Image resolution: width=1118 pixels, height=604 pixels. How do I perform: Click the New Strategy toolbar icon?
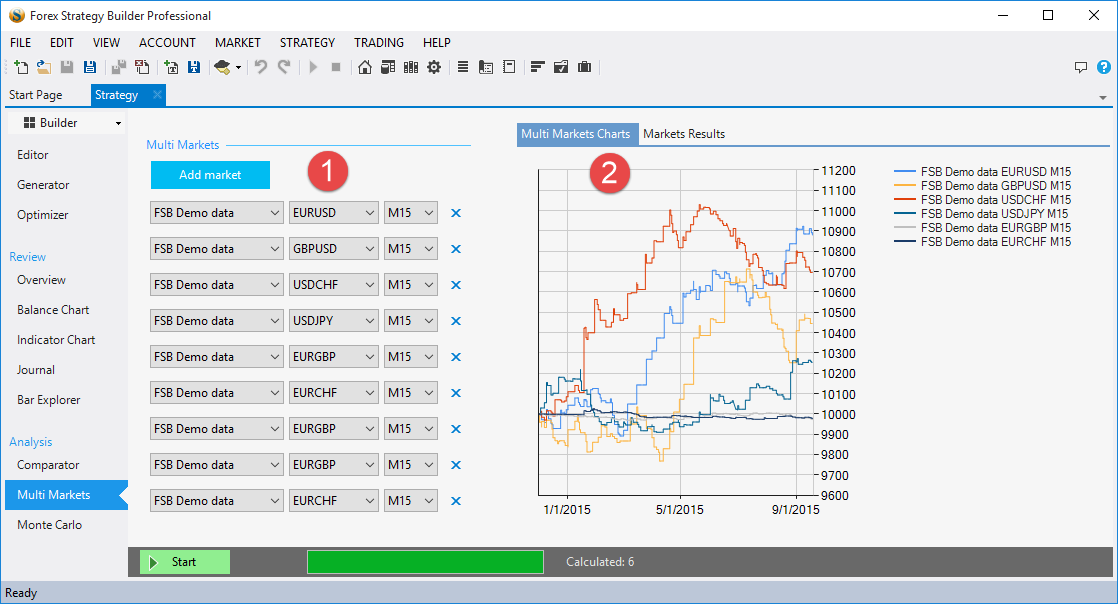21,67
